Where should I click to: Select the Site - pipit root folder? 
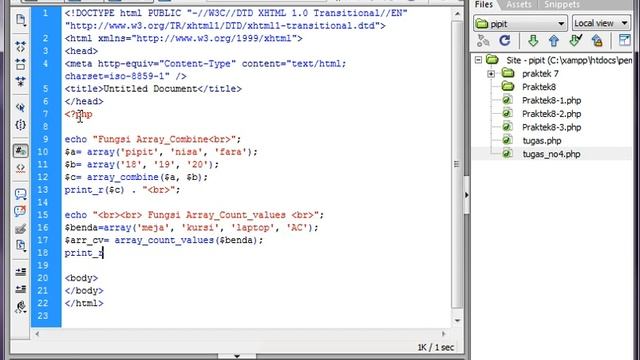pos(569,60)
